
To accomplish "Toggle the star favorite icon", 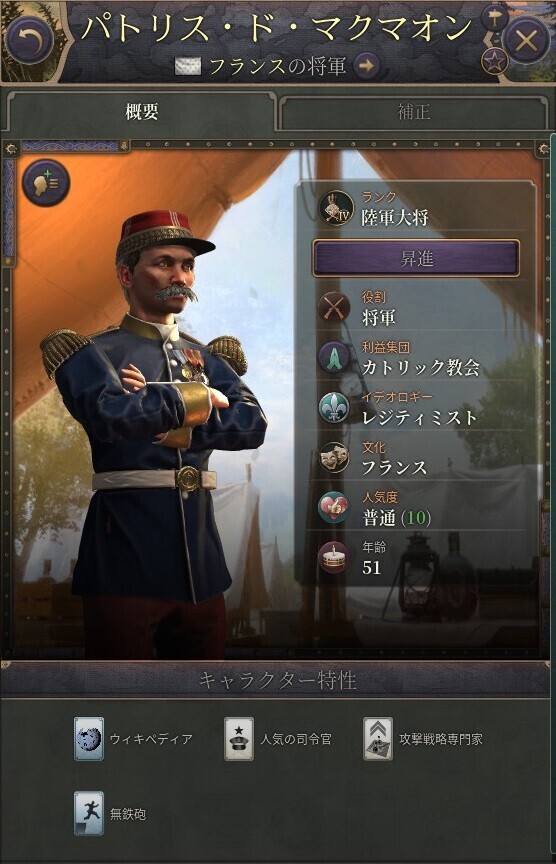I will pyautogui.click(x=494, y=62).
